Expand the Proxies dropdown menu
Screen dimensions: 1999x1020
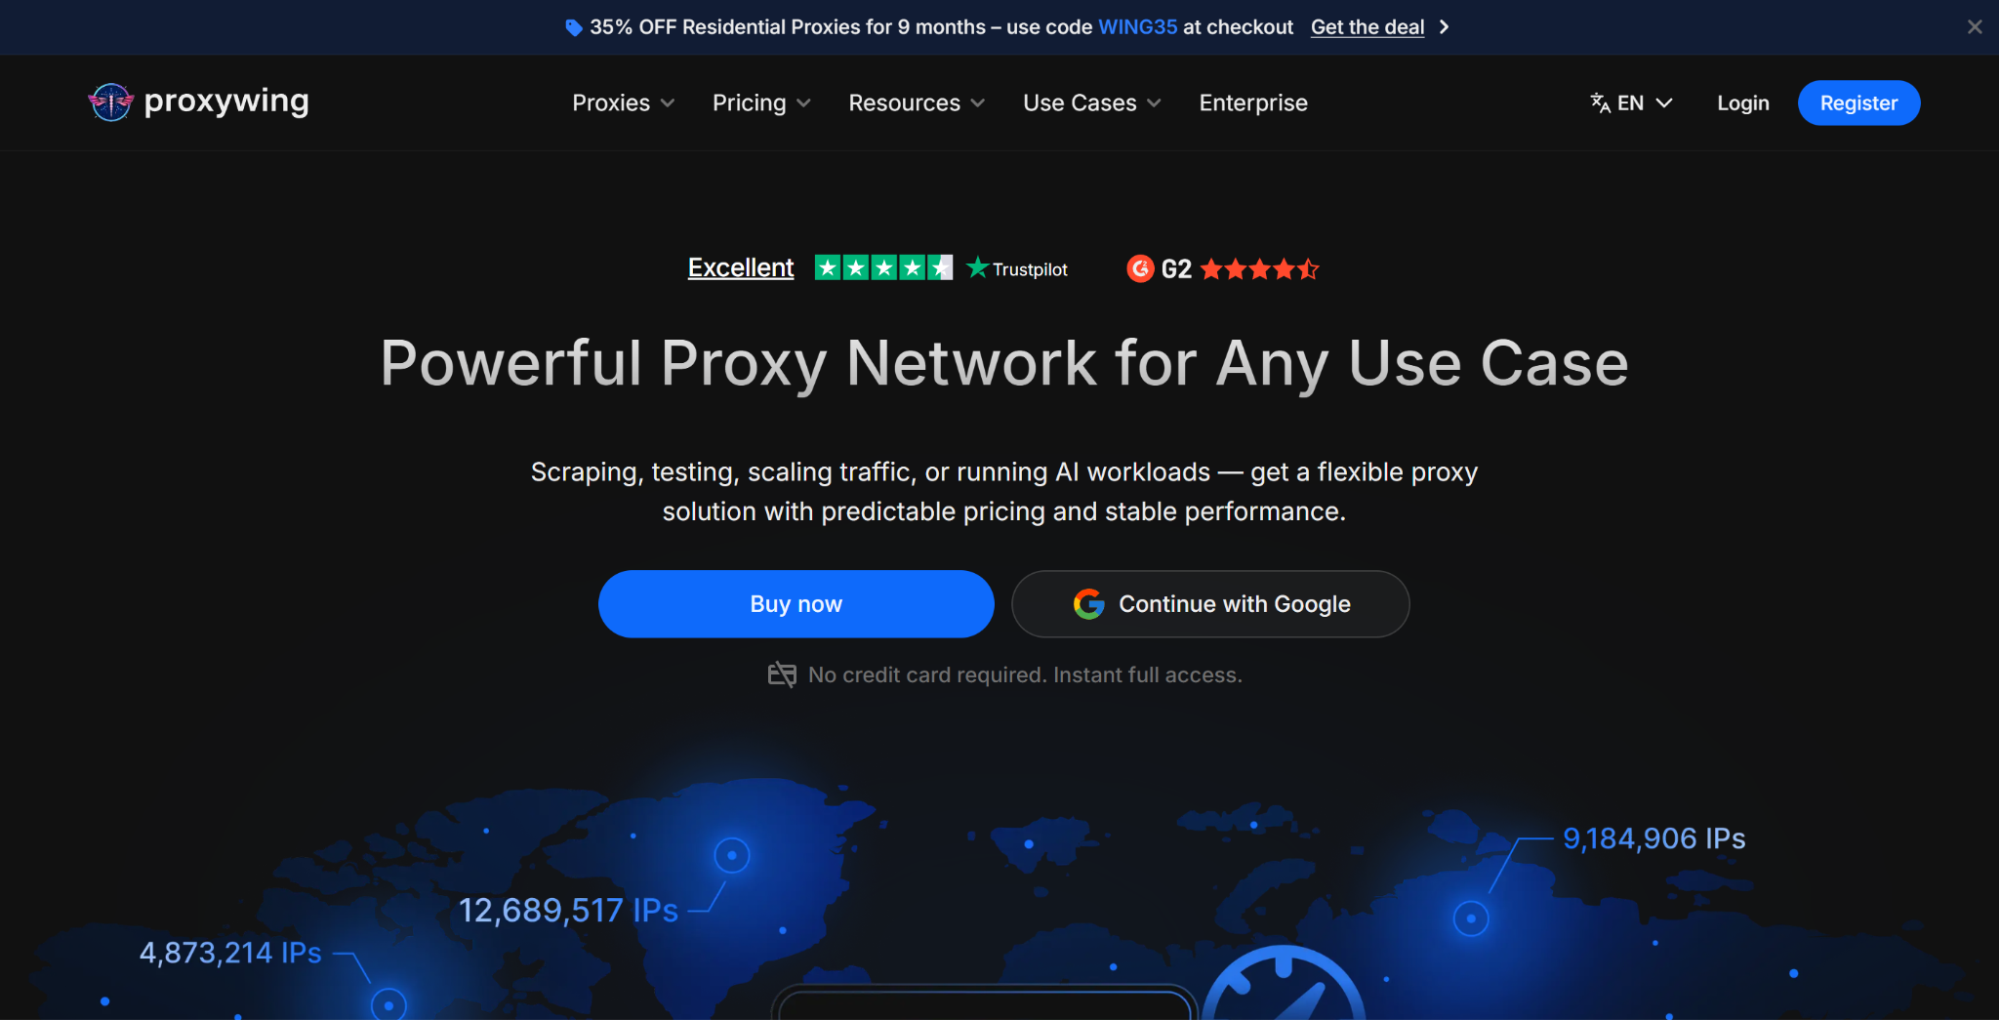tap(623, 103)
